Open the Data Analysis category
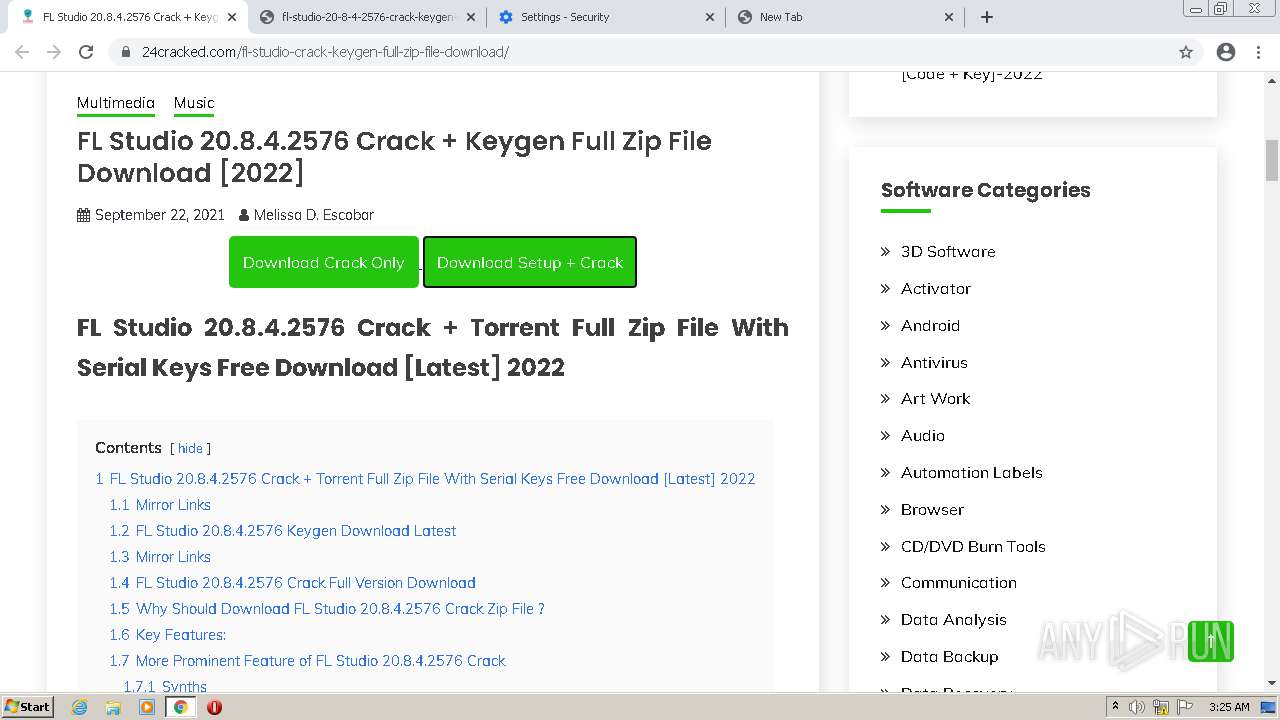Viewport: 1280px width, 720px height. [954, 620]
